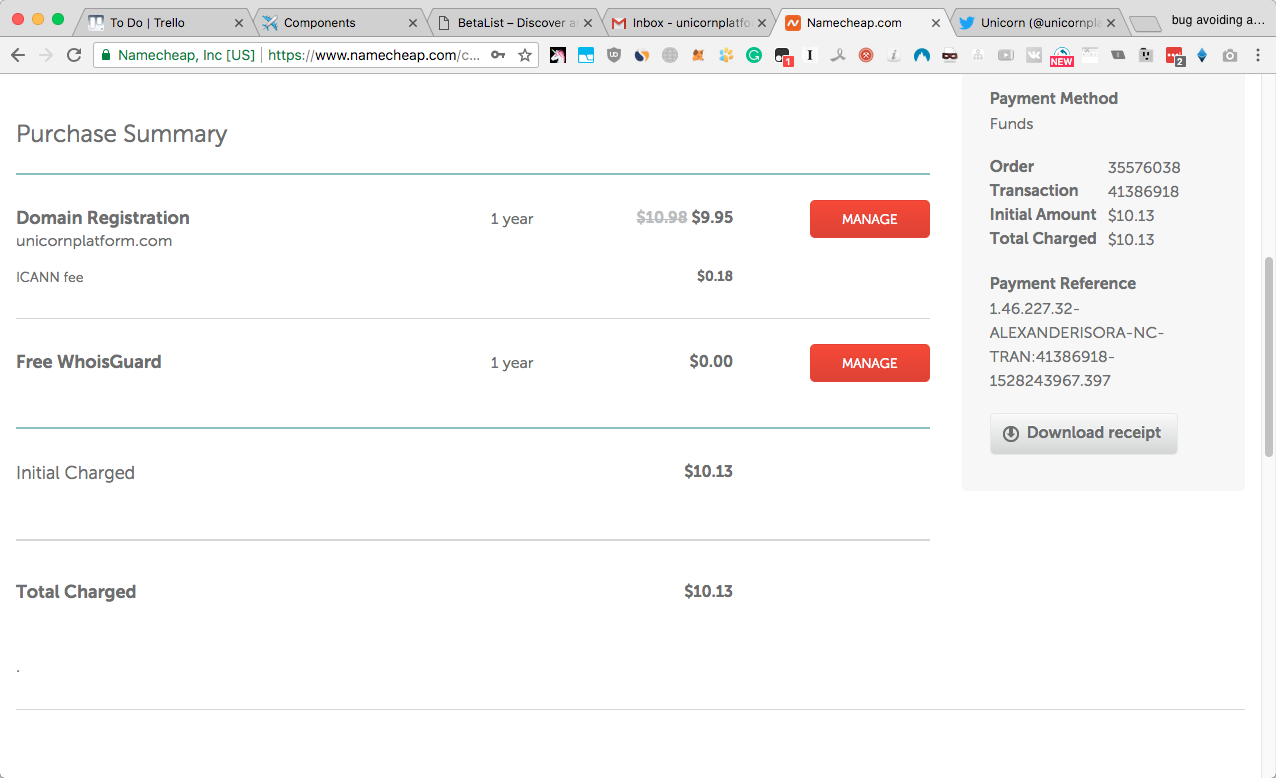Download receipt from the order sidebar

click(1083, 433)
